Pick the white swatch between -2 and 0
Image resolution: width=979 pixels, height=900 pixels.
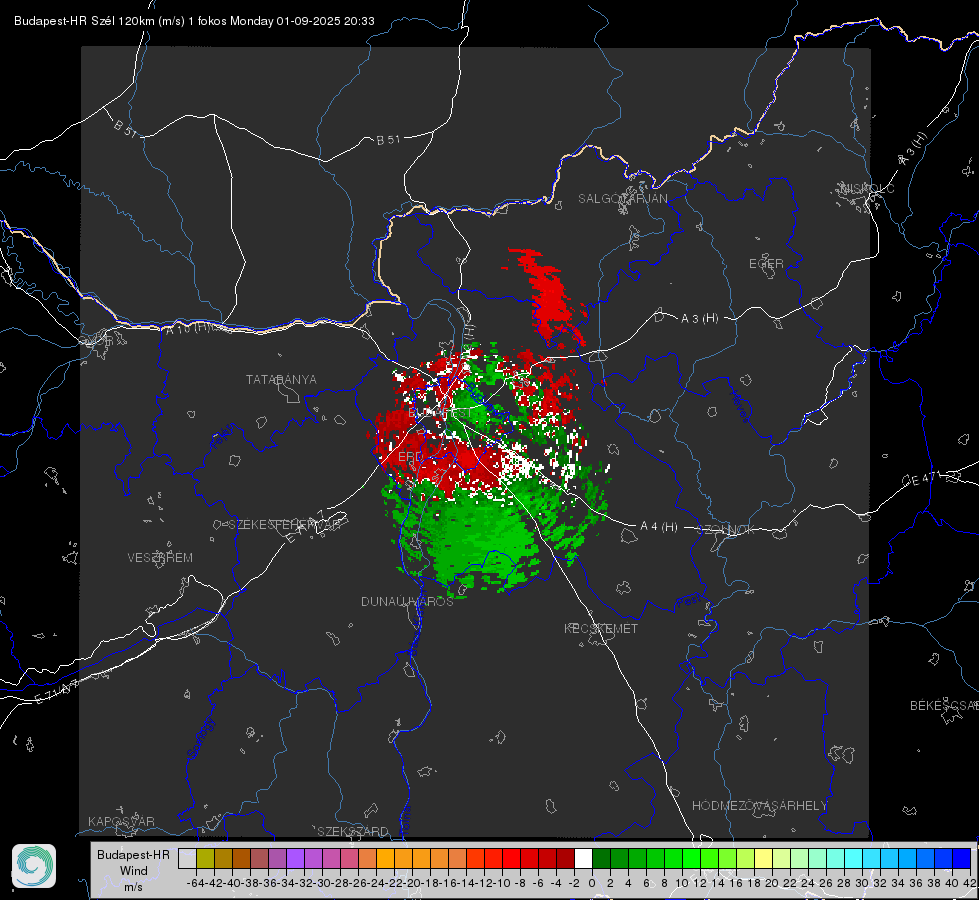(583, 858)
